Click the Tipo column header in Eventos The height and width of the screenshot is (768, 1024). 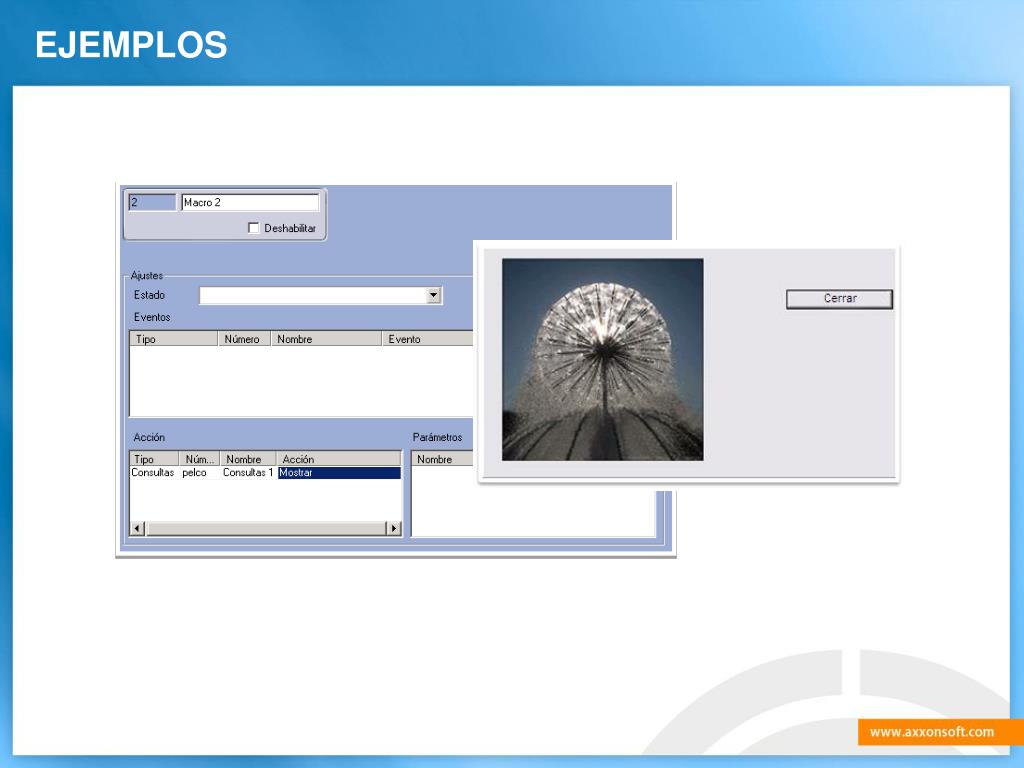pos(174,339)
